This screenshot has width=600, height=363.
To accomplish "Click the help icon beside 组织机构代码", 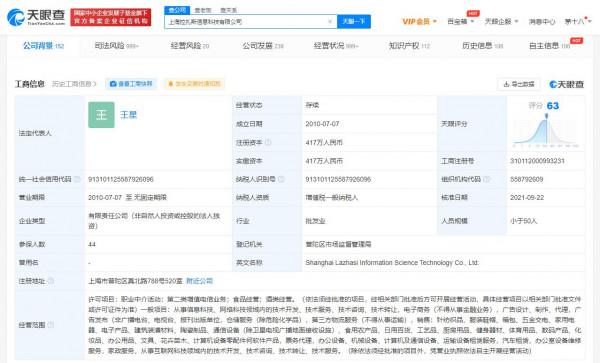I will click(x=487, y=179).
